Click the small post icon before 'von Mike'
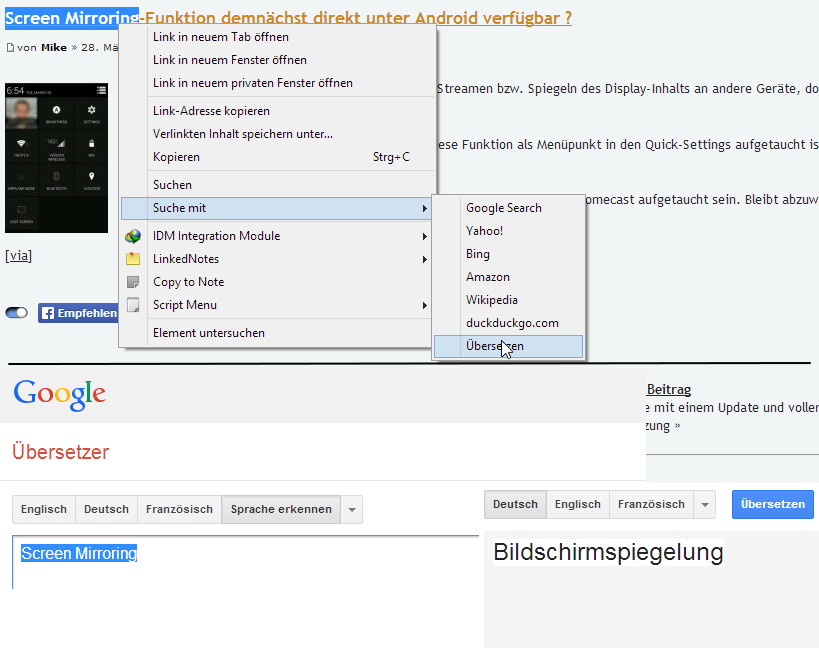The width and height of the screenshot is (819, 648). 10,48
